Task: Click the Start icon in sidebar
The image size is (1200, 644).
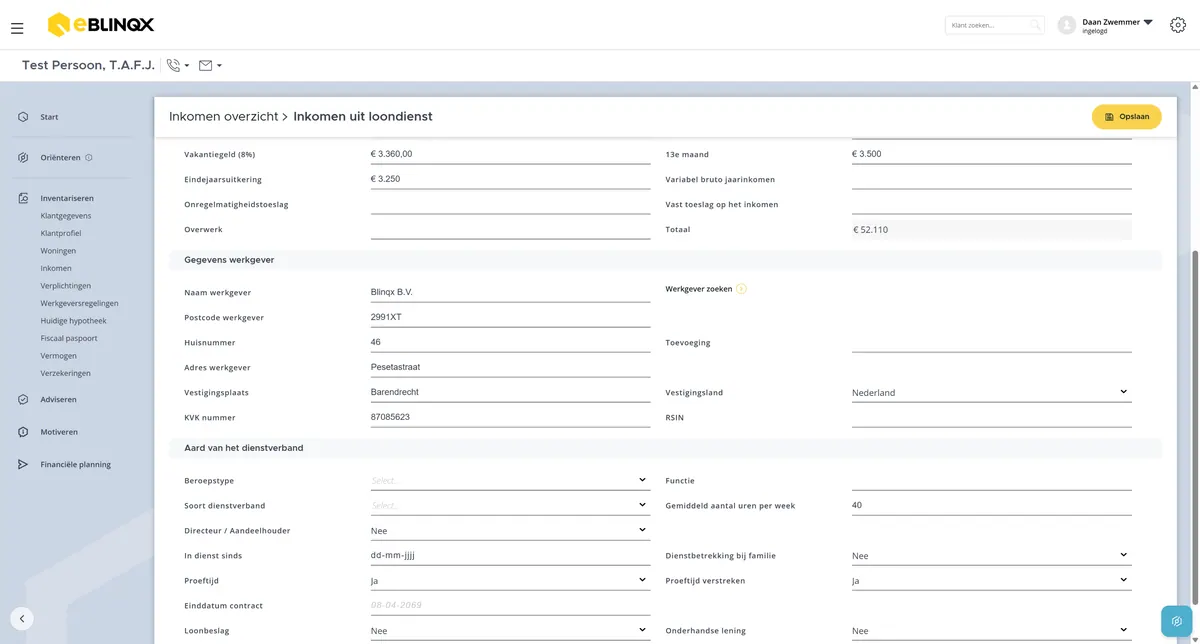Action: 23,117
